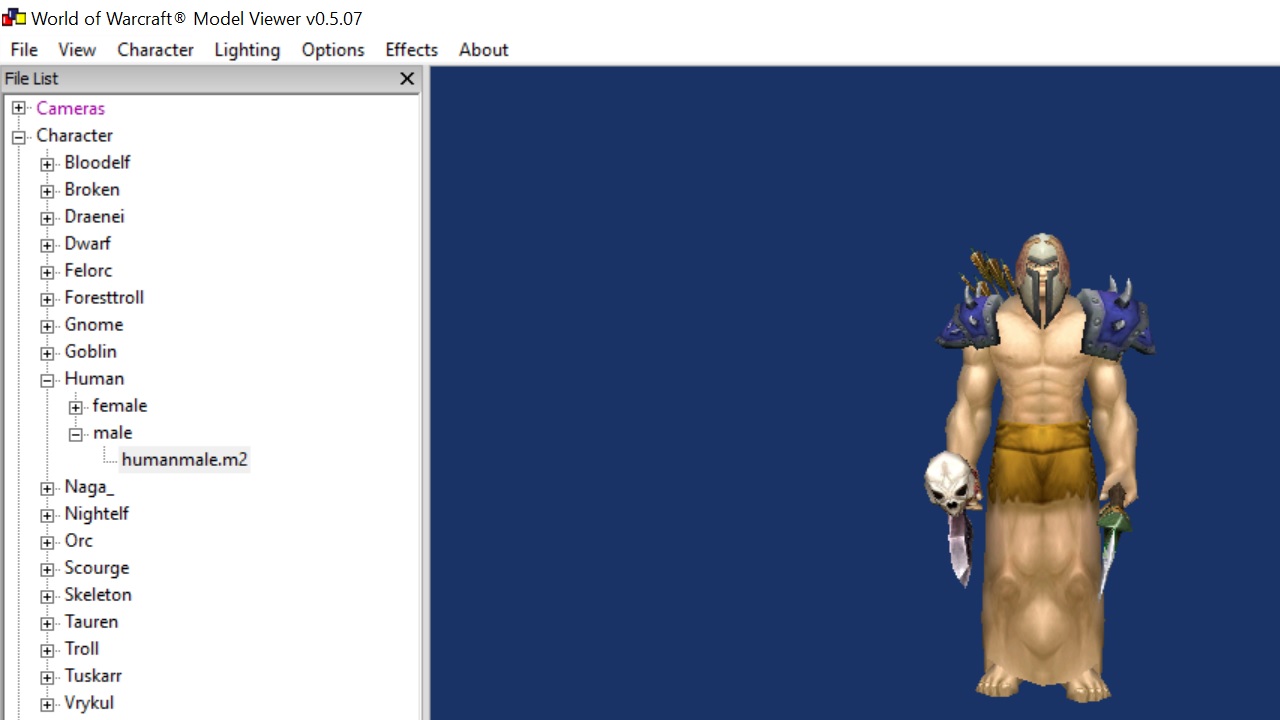Screen dimensions: 1280x720
Task: Open the Character menu
Action: (155, 49)
